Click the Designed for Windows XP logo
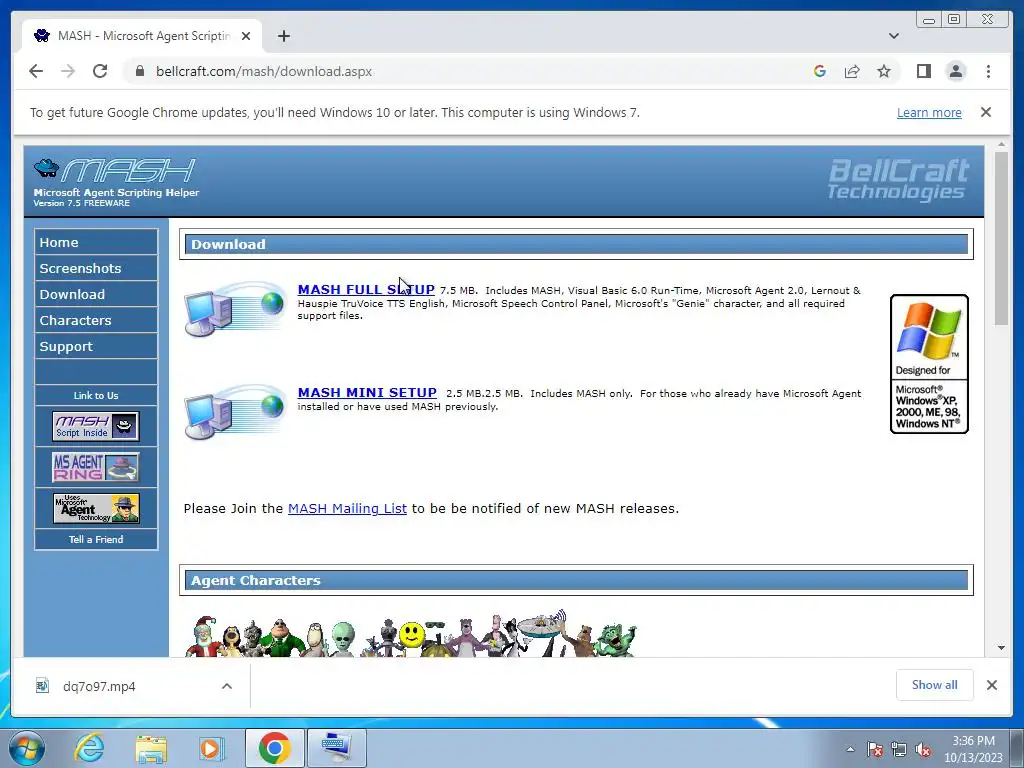1024x768 pixels. coord(929,364)
